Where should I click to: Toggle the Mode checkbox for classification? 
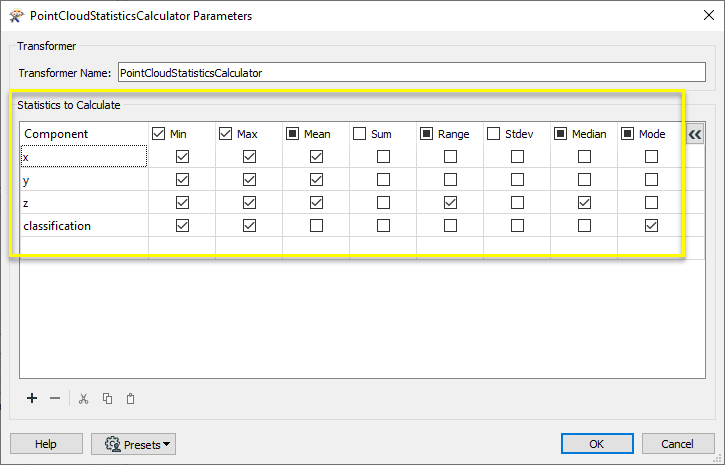click(x=651, y=226)
